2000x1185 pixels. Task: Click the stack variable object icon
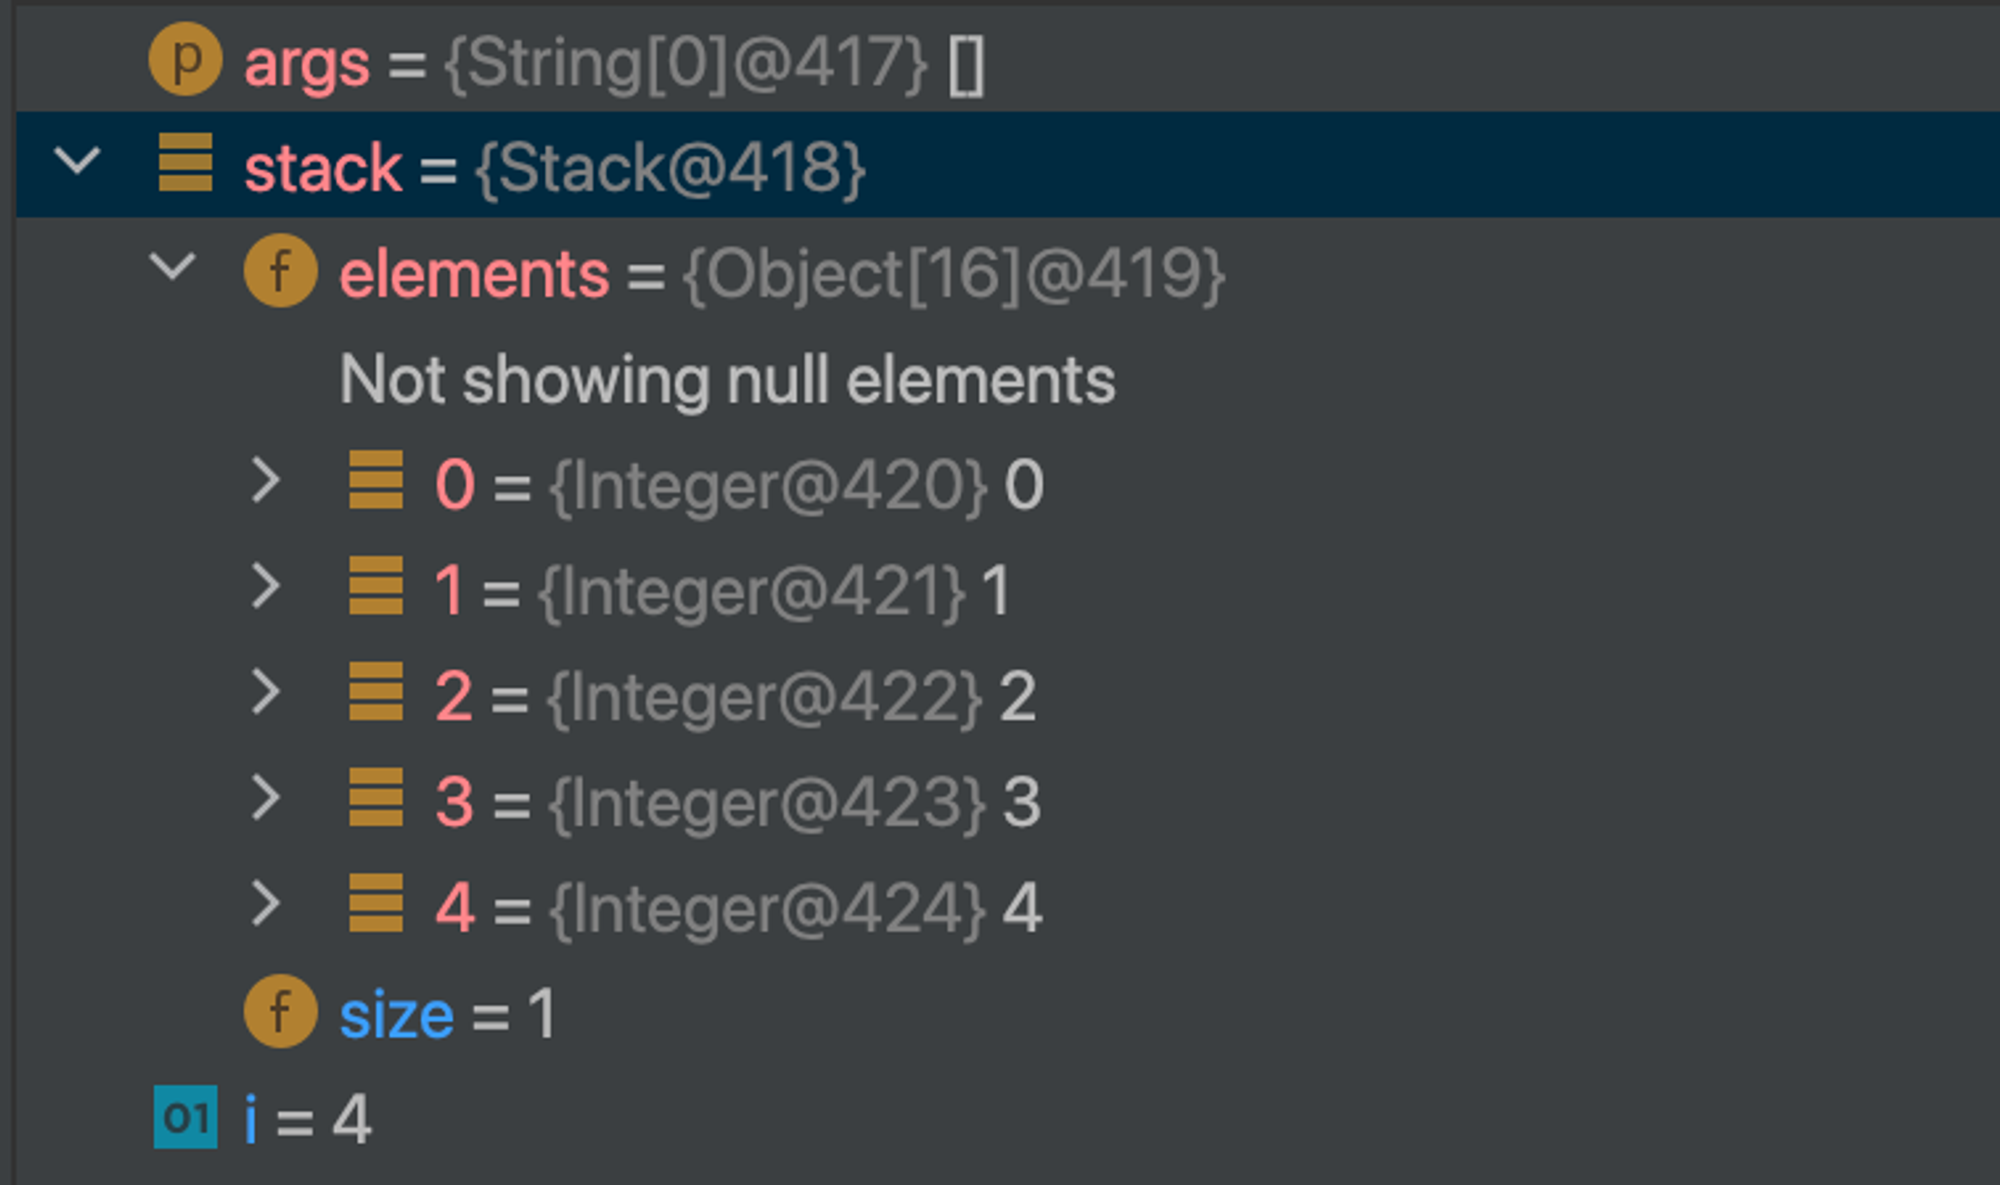click(x=185, y=163)
